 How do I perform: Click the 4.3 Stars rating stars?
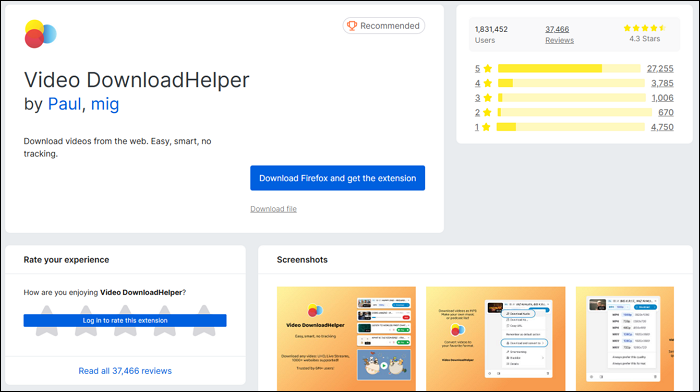[644, 28]
